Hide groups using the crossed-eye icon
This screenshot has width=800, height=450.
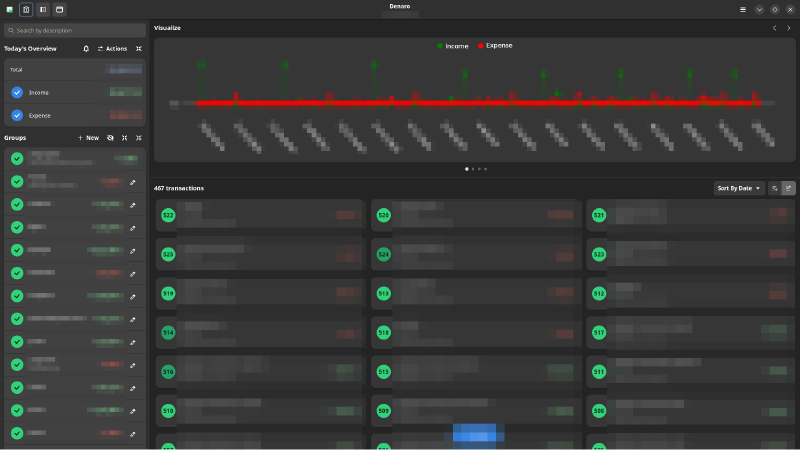click(x=110, y=138)
